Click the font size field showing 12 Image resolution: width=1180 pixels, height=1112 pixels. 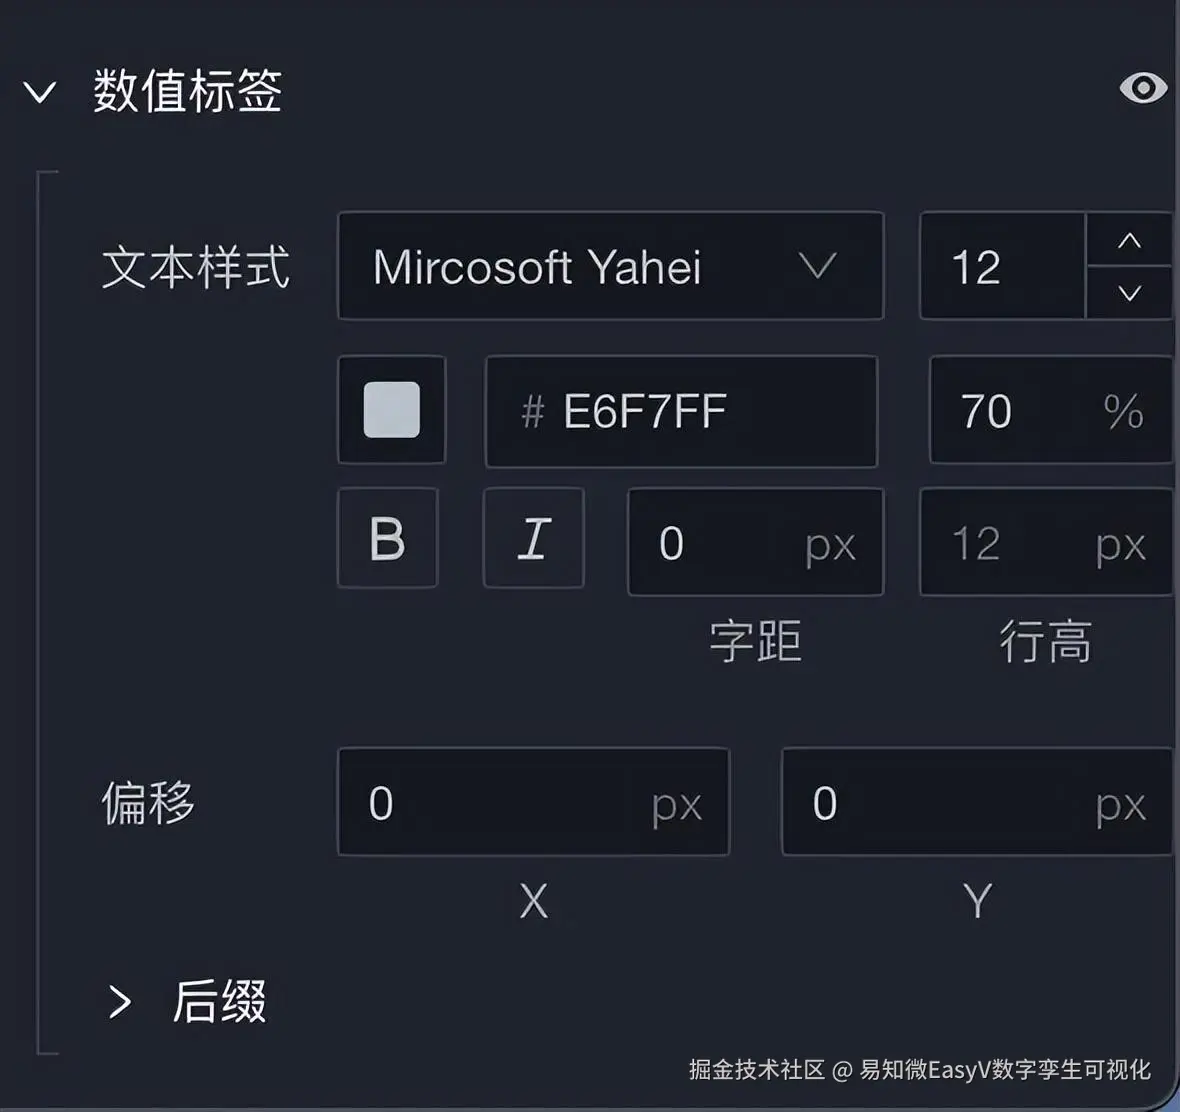click(1002, 267)
